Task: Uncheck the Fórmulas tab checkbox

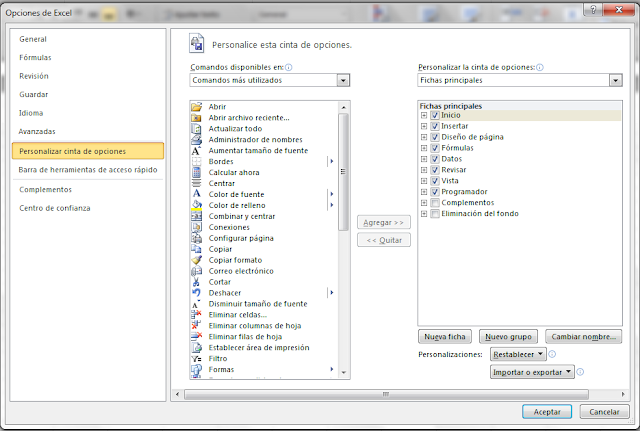Action: coord(435,148)
